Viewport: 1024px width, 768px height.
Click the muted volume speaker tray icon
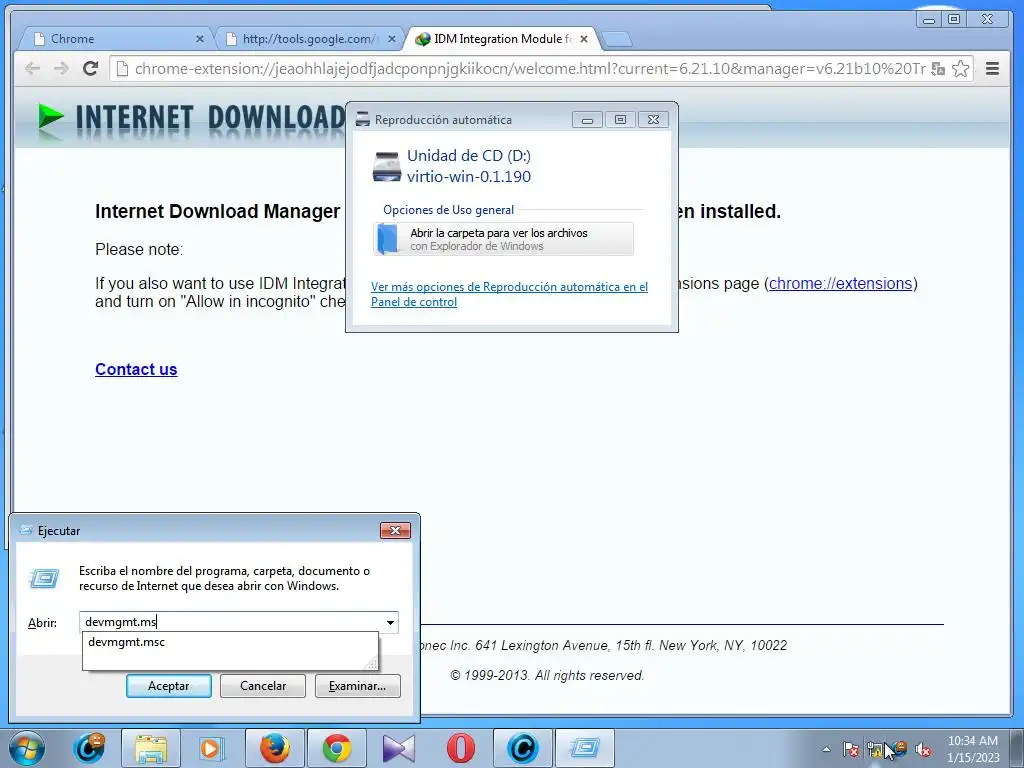[923, 749]
